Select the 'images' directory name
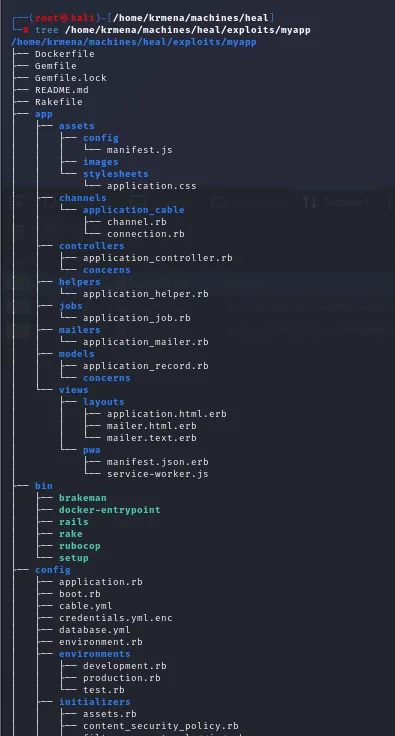 pos(101,162)
